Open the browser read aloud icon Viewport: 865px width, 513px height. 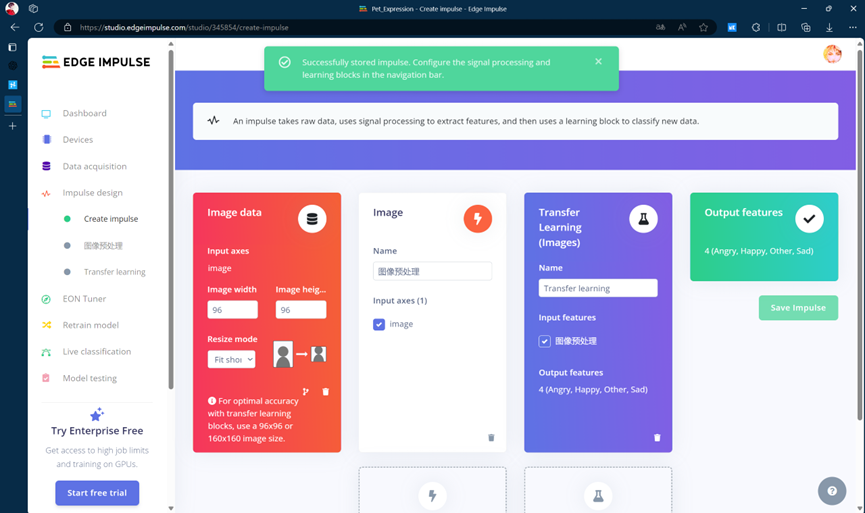click(682, 27)
